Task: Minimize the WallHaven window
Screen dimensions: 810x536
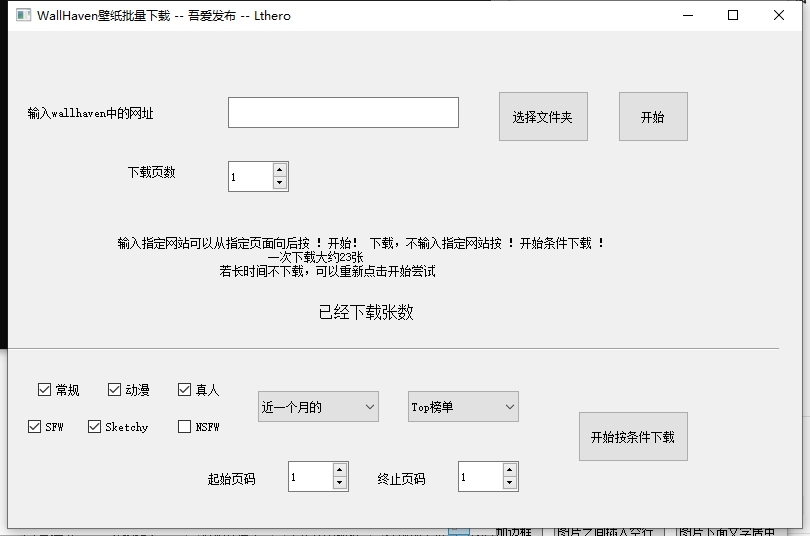Action: coord(688,15)
